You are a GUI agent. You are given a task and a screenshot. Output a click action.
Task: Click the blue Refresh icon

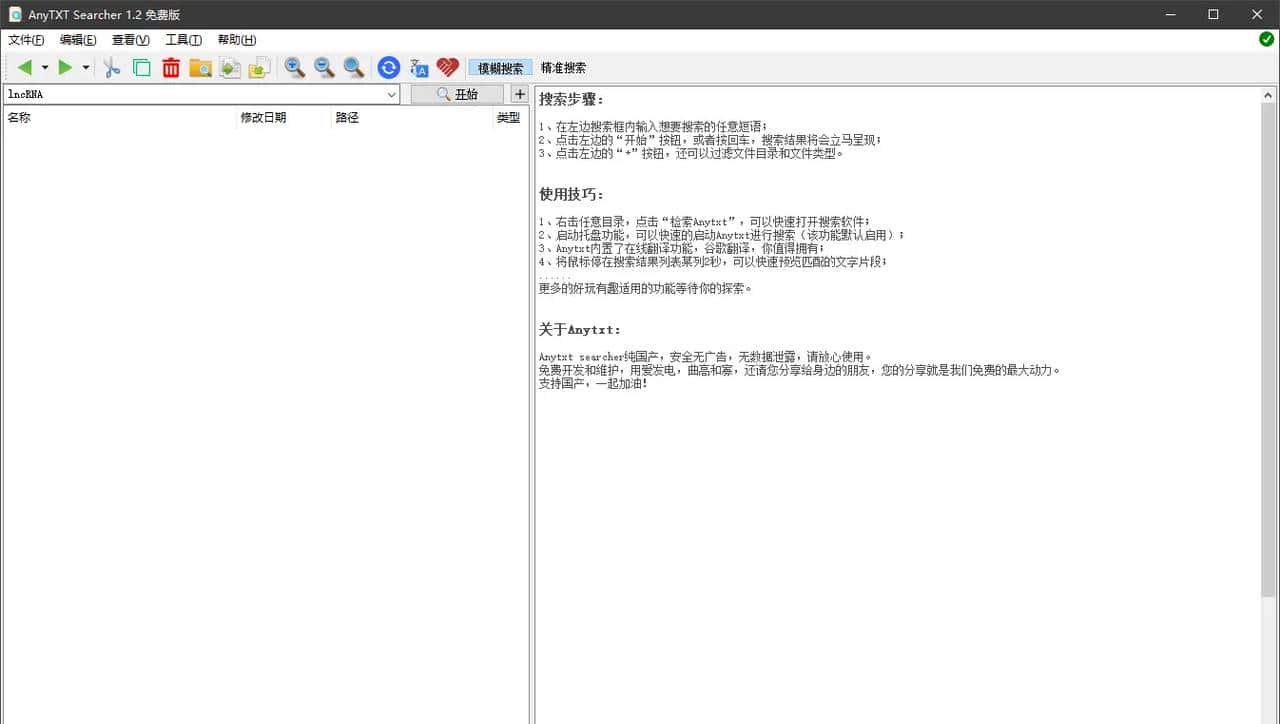point(388,67)
